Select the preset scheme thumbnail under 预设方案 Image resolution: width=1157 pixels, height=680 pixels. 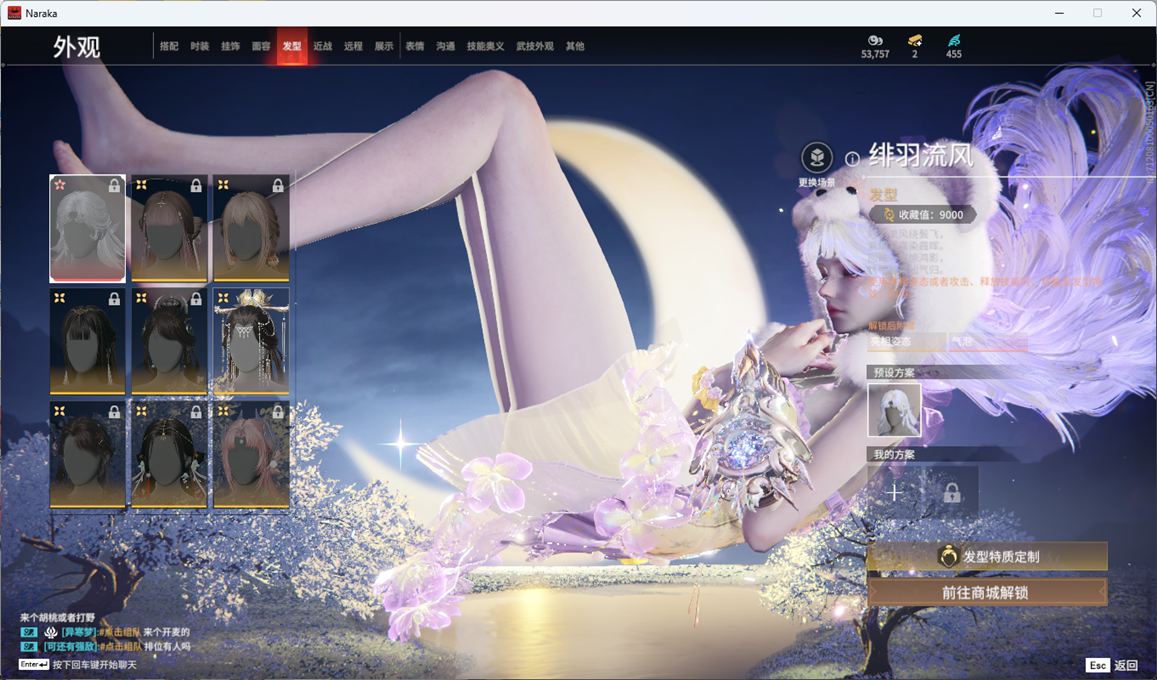click(894, 410)
